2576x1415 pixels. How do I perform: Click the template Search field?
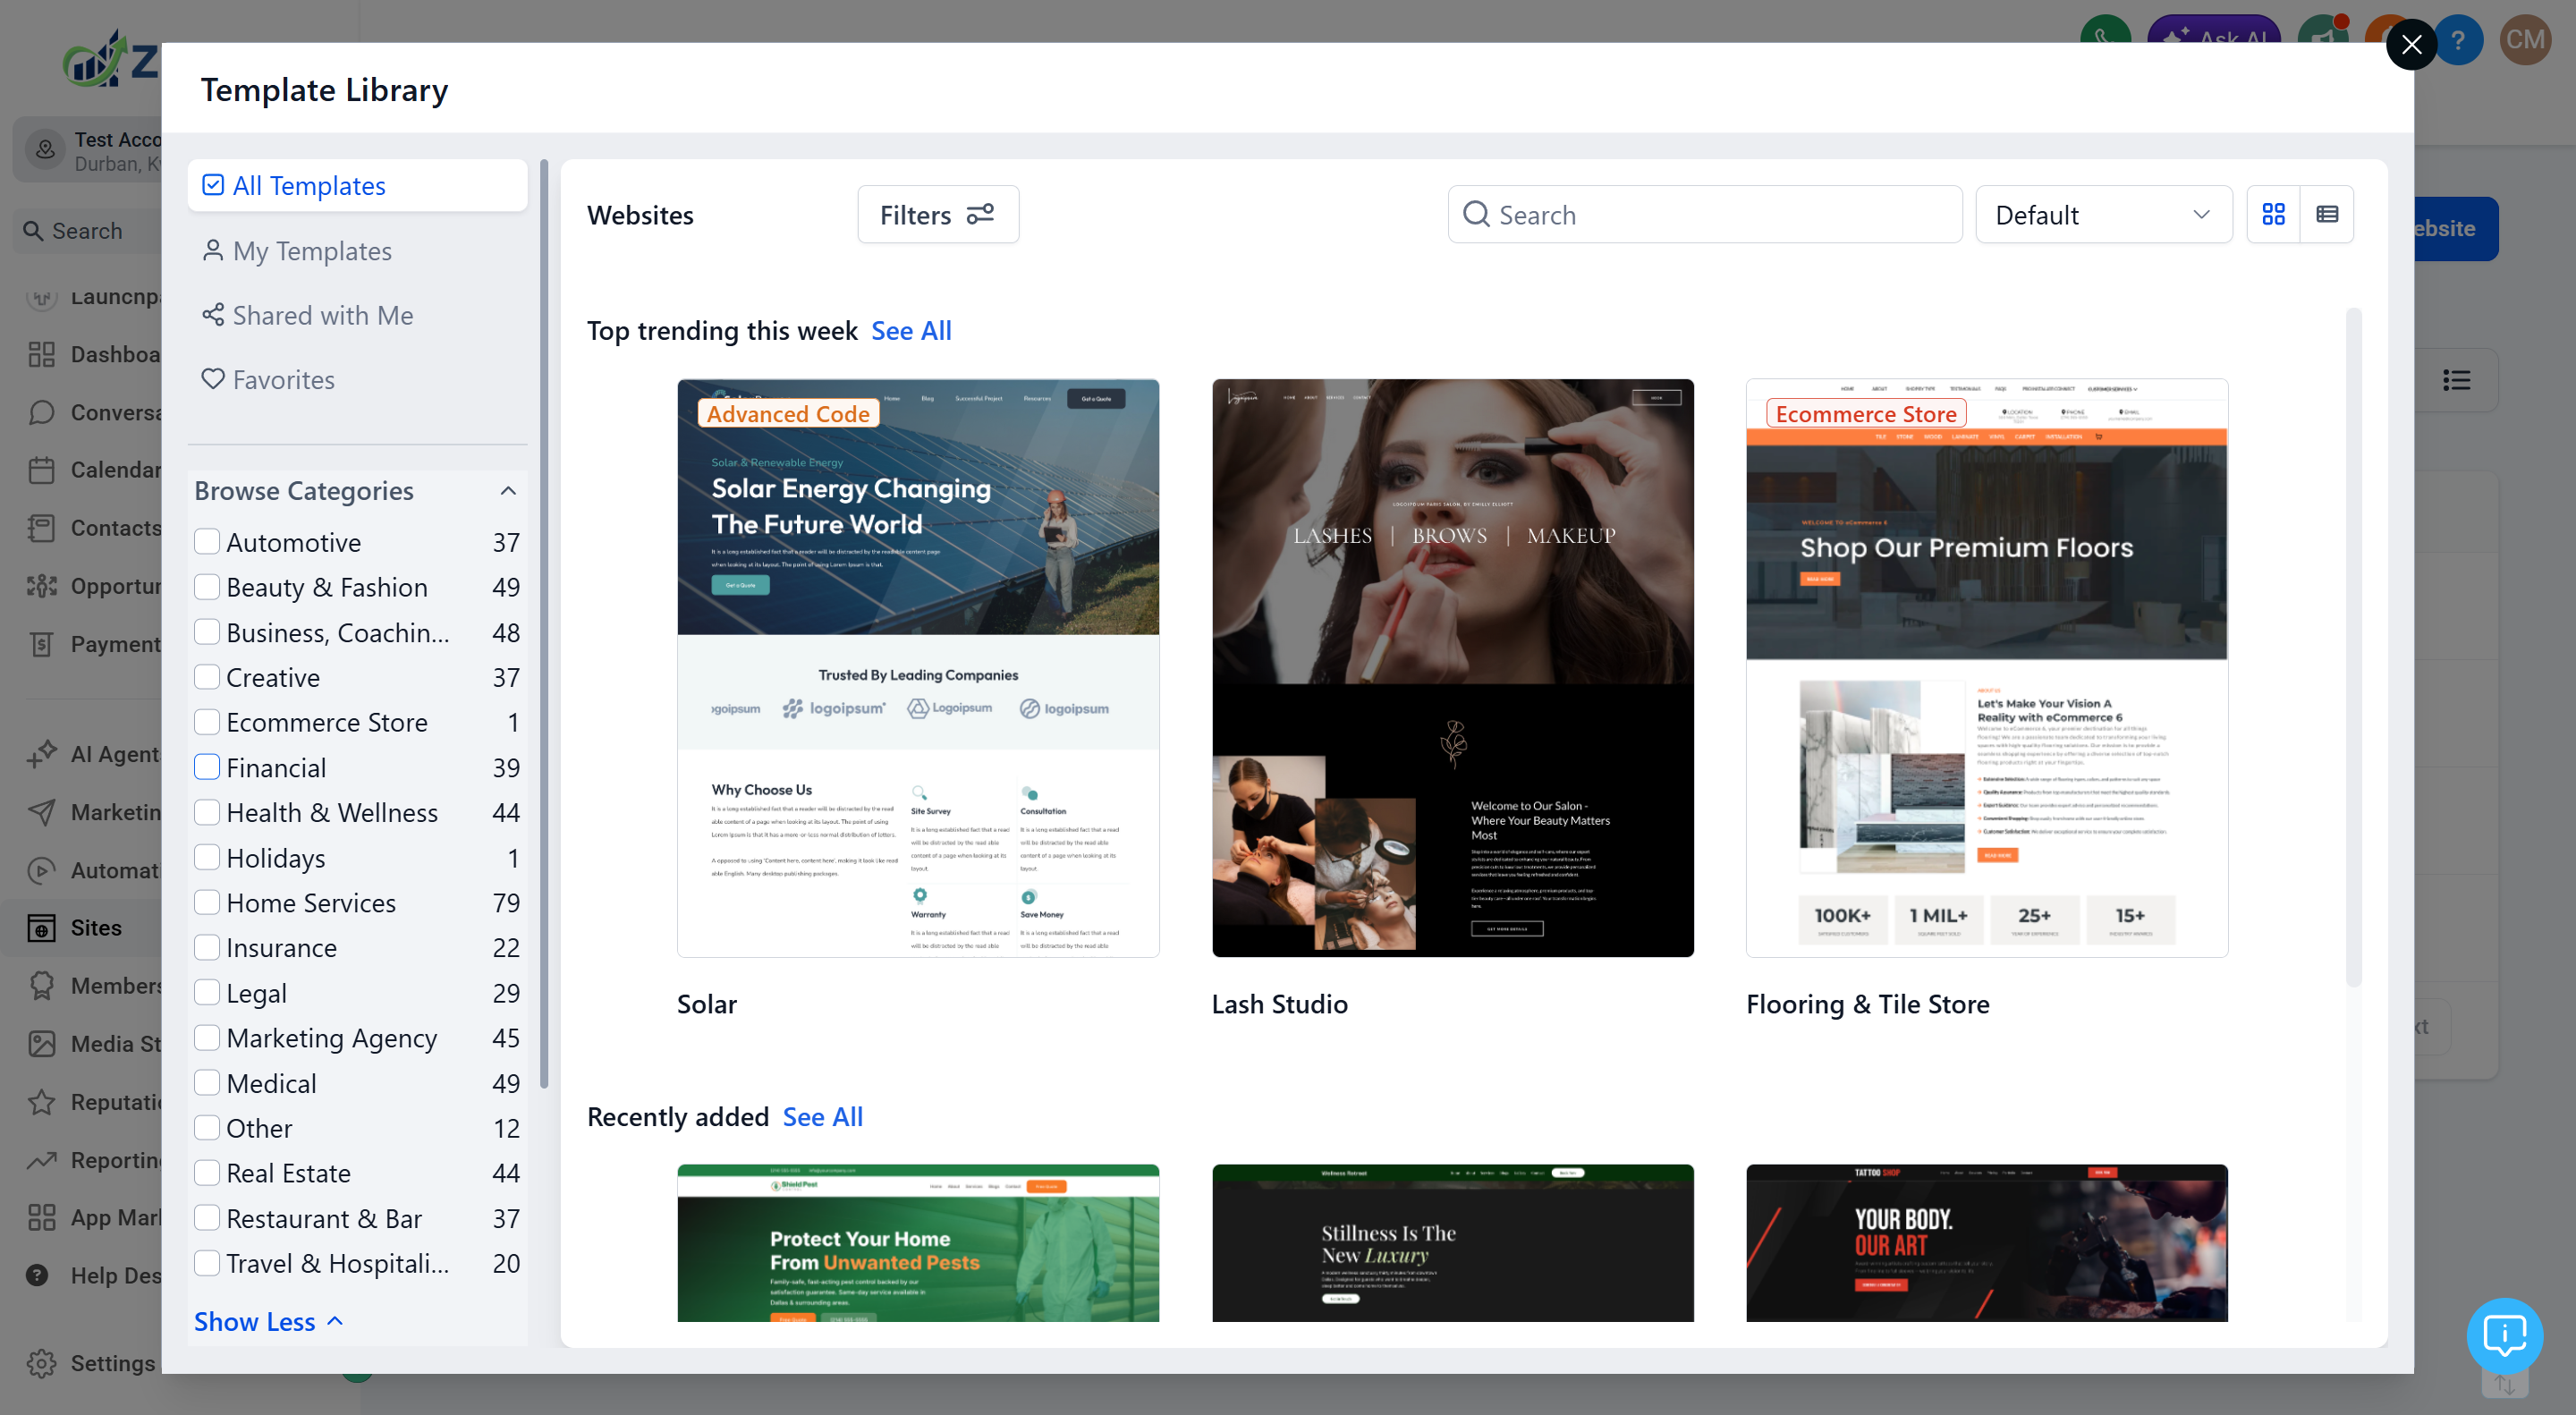[1704, 214]
